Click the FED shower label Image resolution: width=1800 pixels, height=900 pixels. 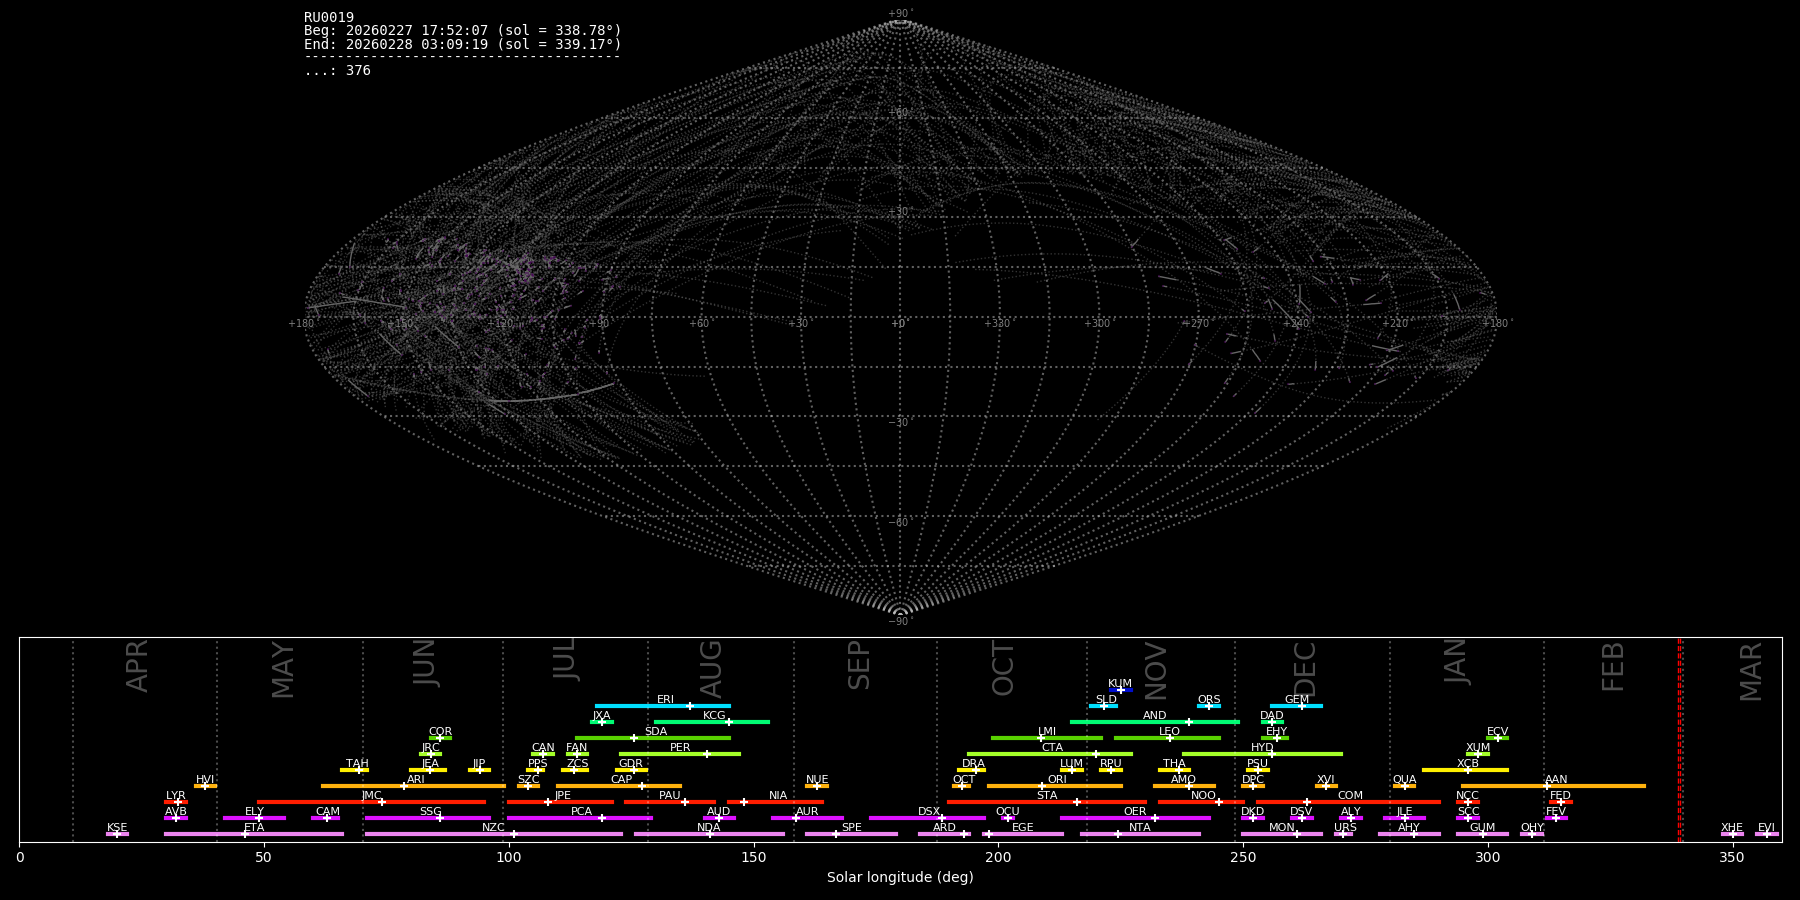[x=1560, y=796]
